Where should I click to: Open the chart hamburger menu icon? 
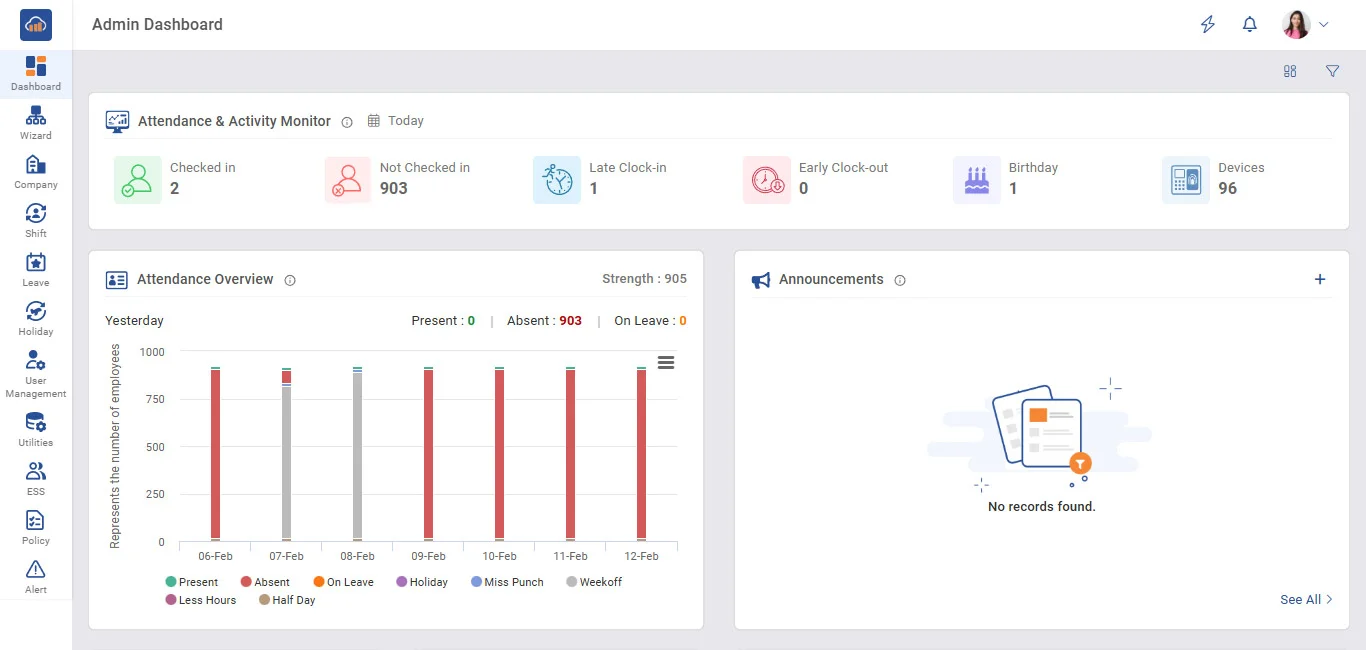pyautogui.click(x=666, y=362)
